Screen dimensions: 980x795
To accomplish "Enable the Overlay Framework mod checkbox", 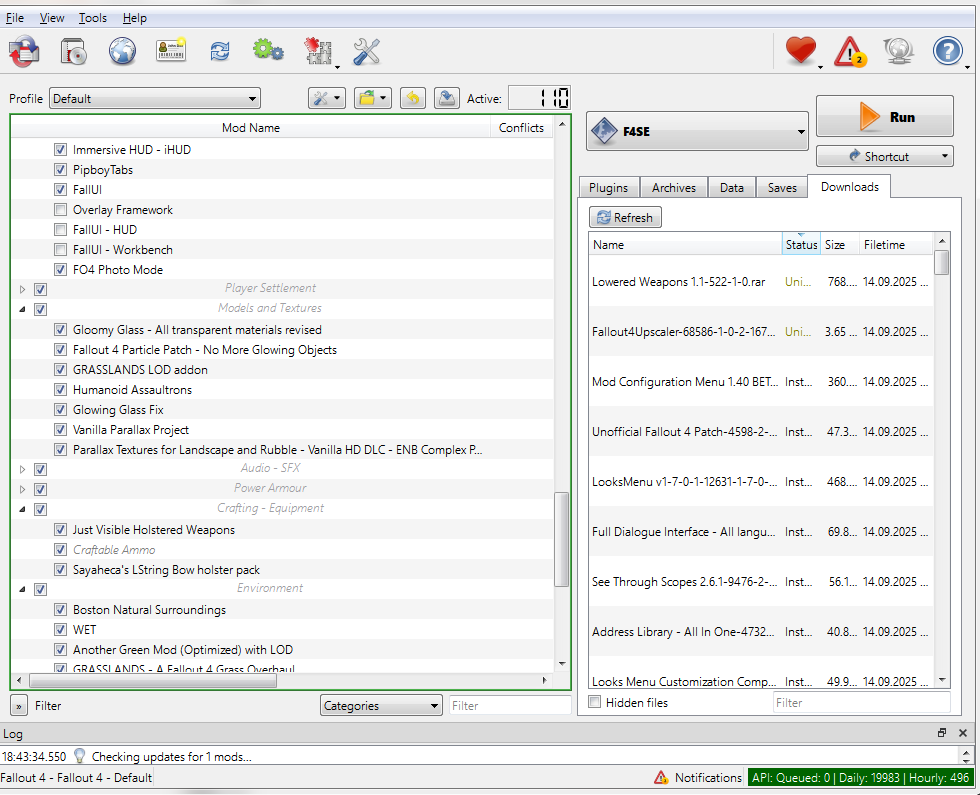I will (60, 209).
